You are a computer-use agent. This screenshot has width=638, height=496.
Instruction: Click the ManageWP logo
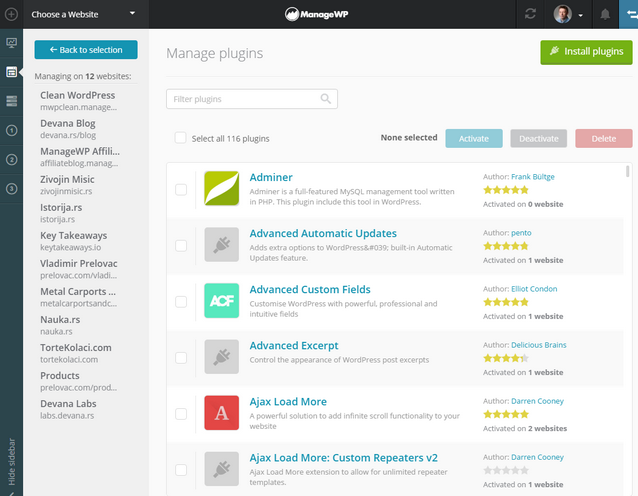coord(316,14)
